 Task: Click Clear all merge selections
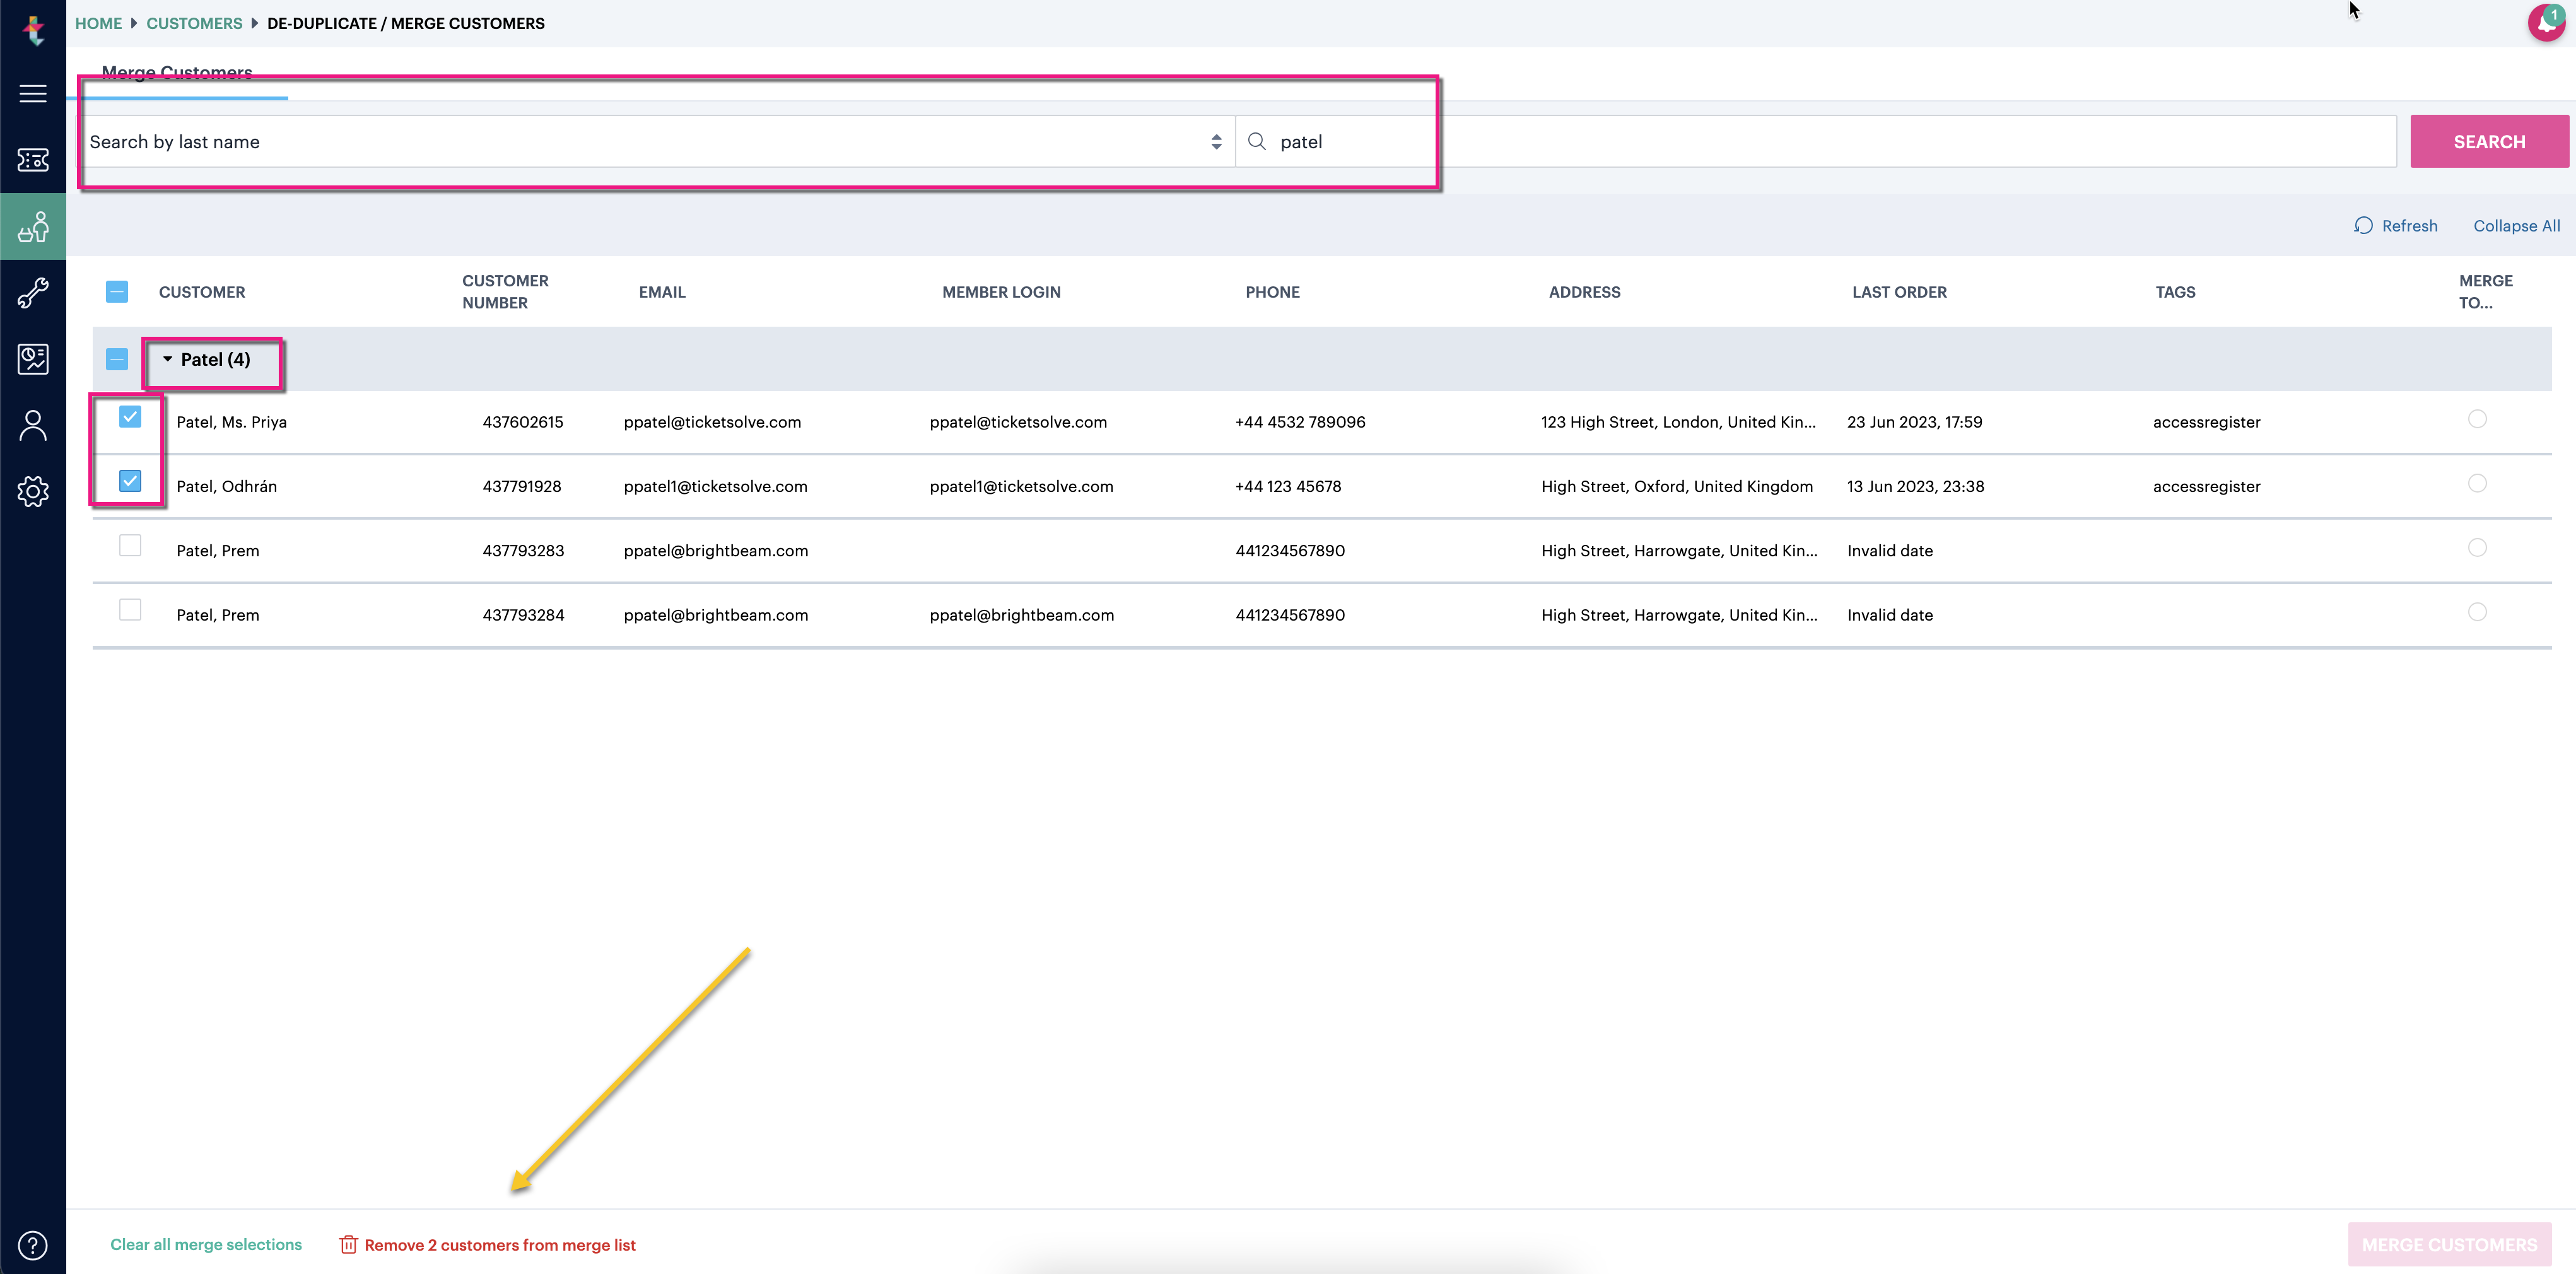point(206,1244)
